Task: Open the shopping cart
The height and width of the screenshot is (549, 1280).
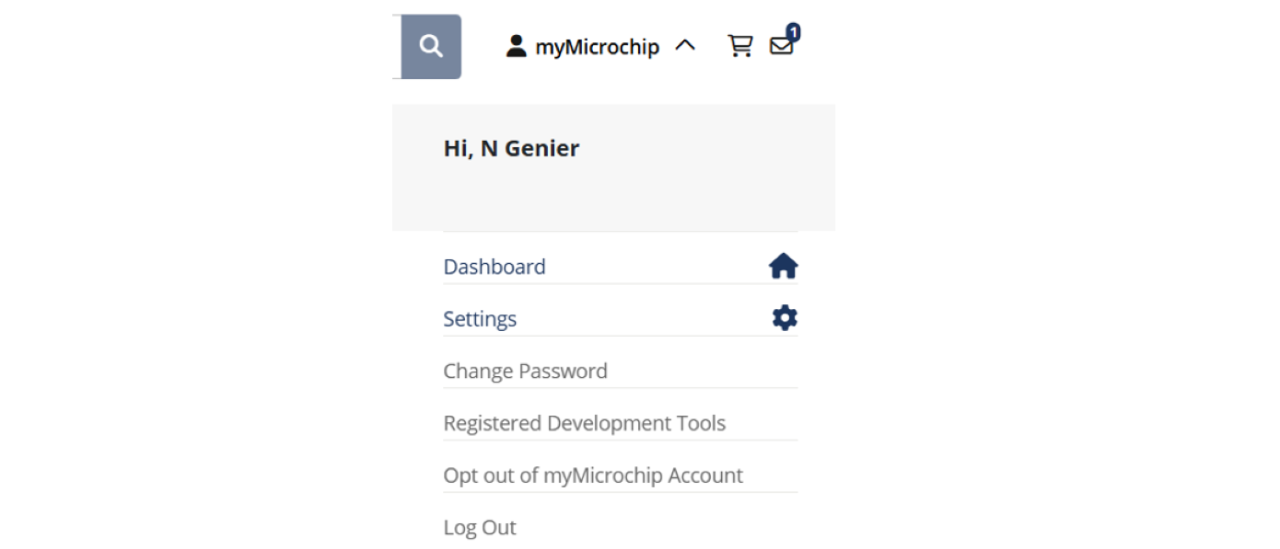Action: pyautogui.click(x=740, y=46)
